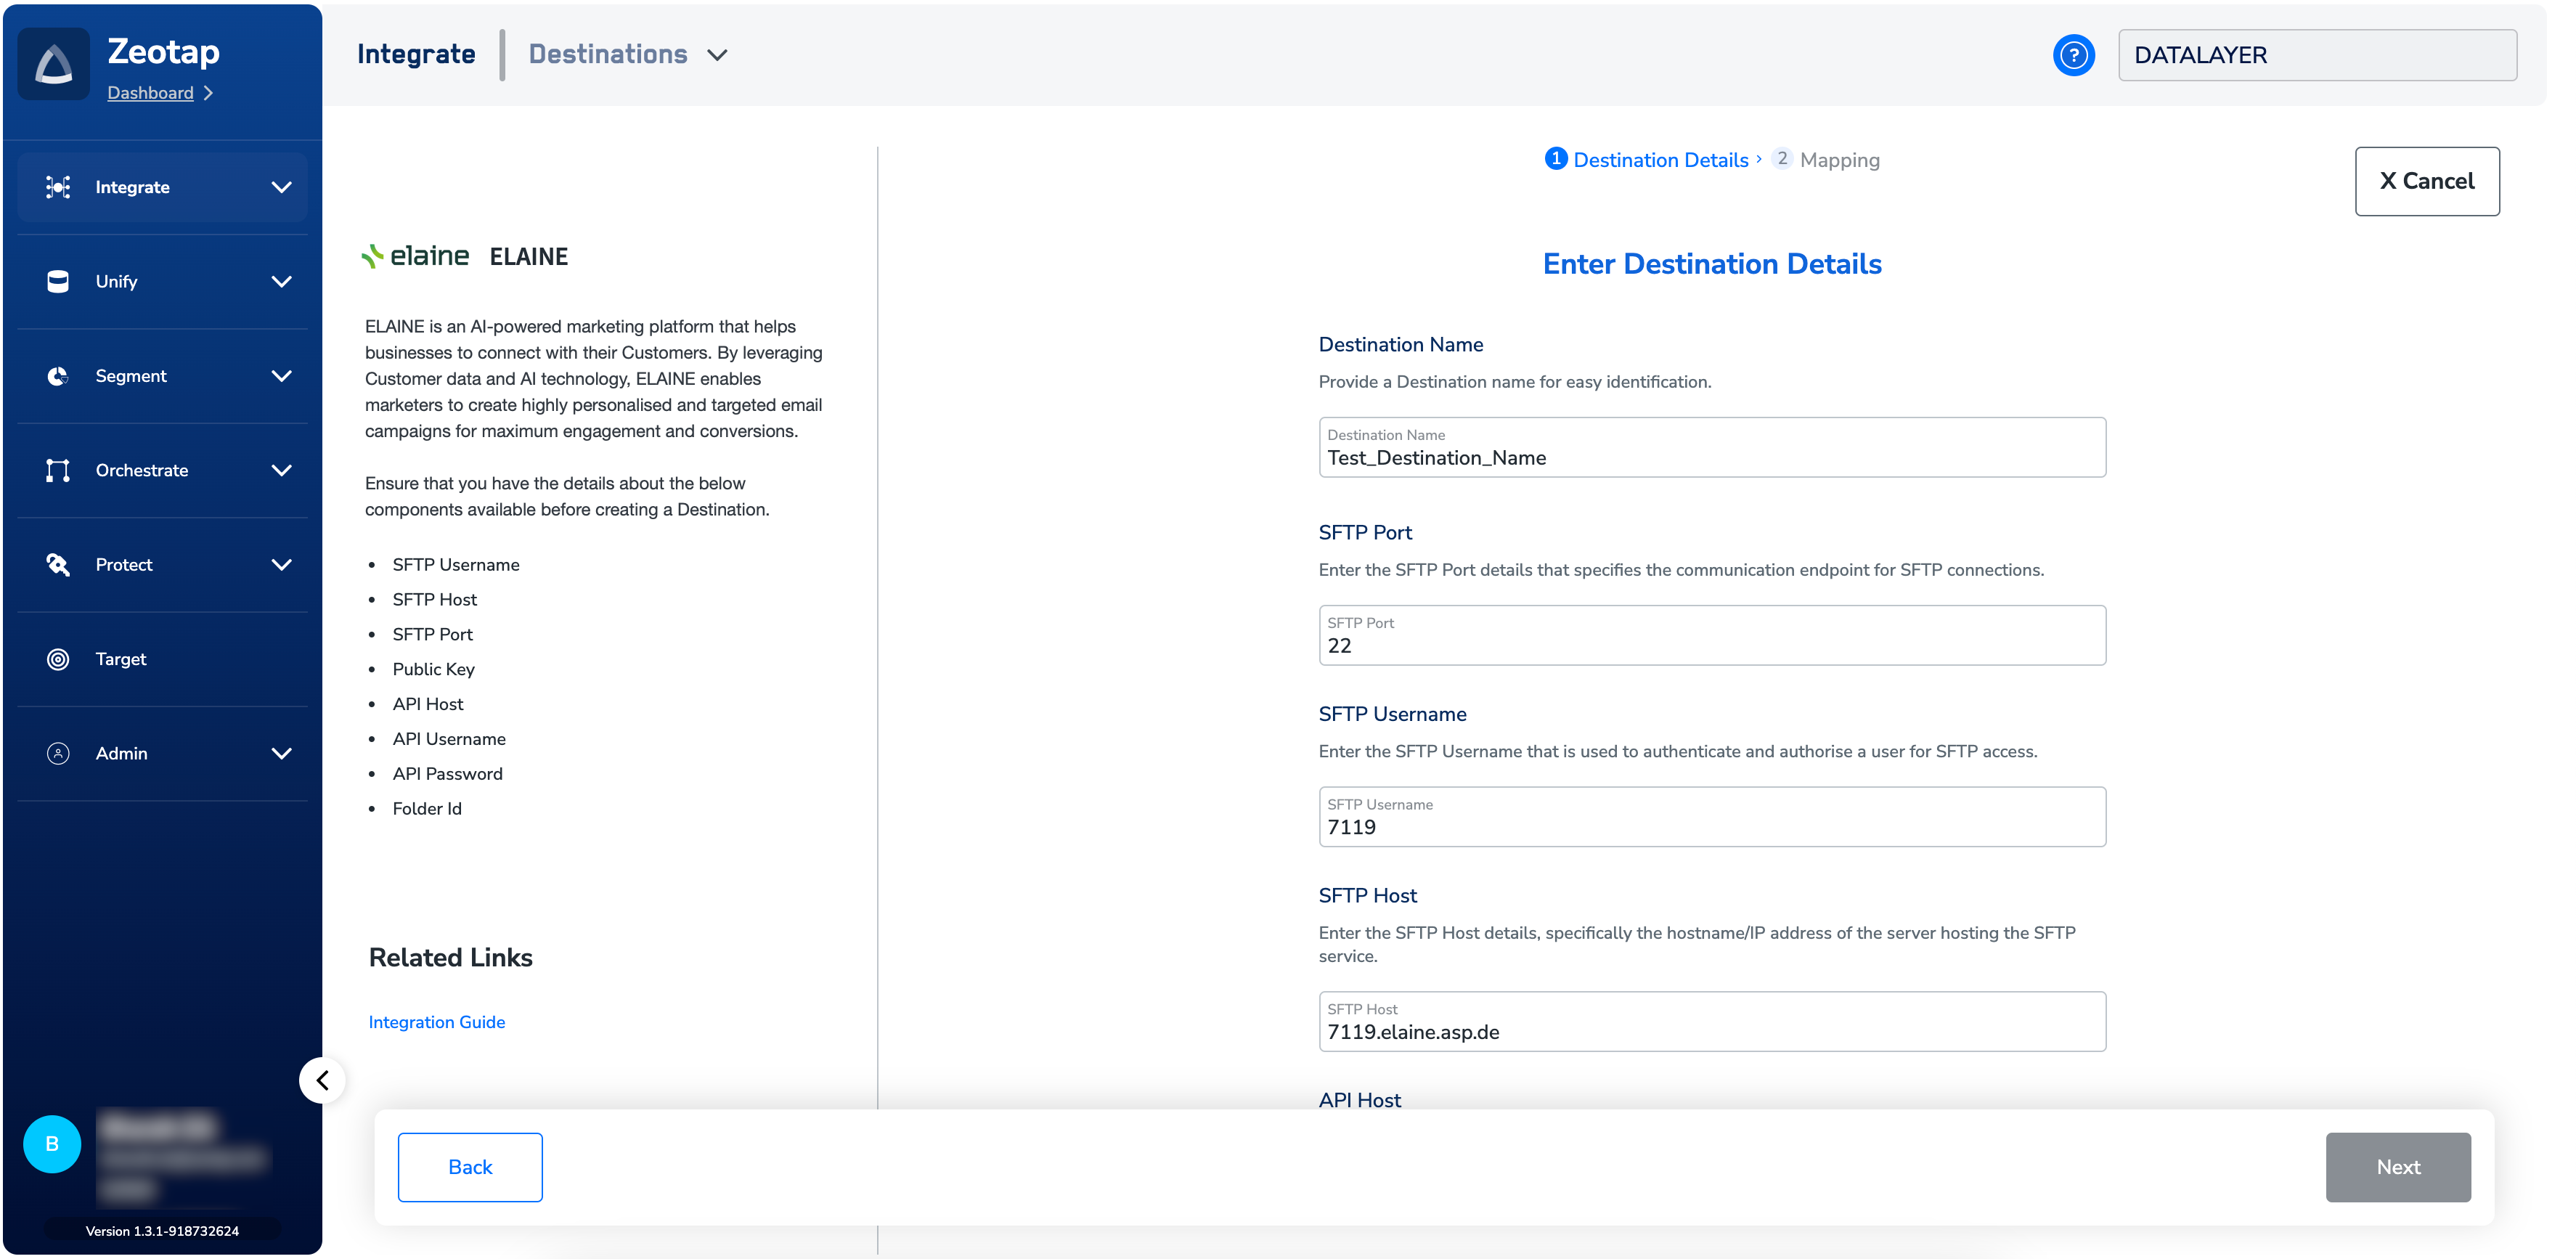Click the Zeotap logo icon
Screen dimensions: 2576x1259
54,65
